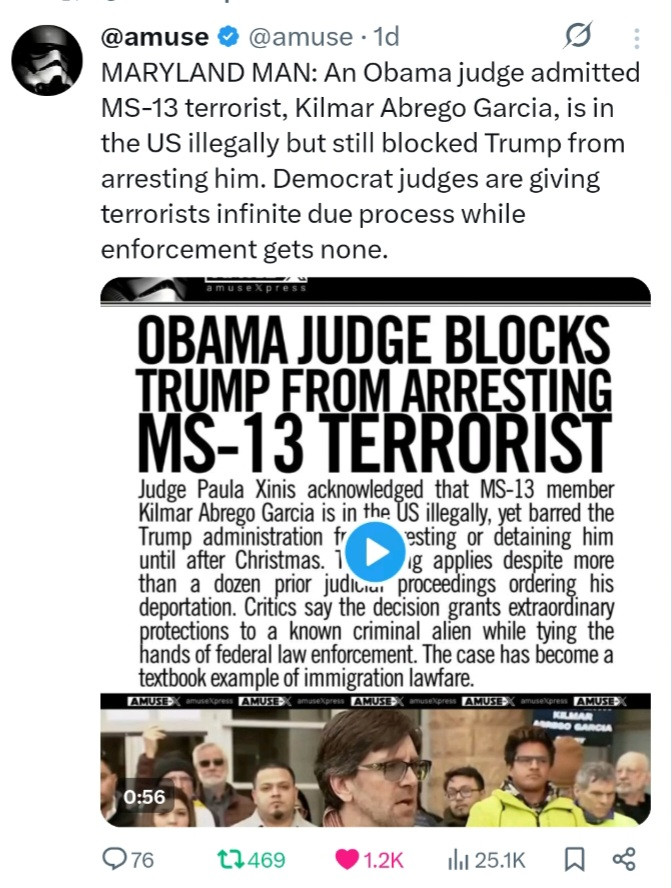Click the 25.1K views count
The height and width of the screenshot is (888, 672).
tap(500, 860)
